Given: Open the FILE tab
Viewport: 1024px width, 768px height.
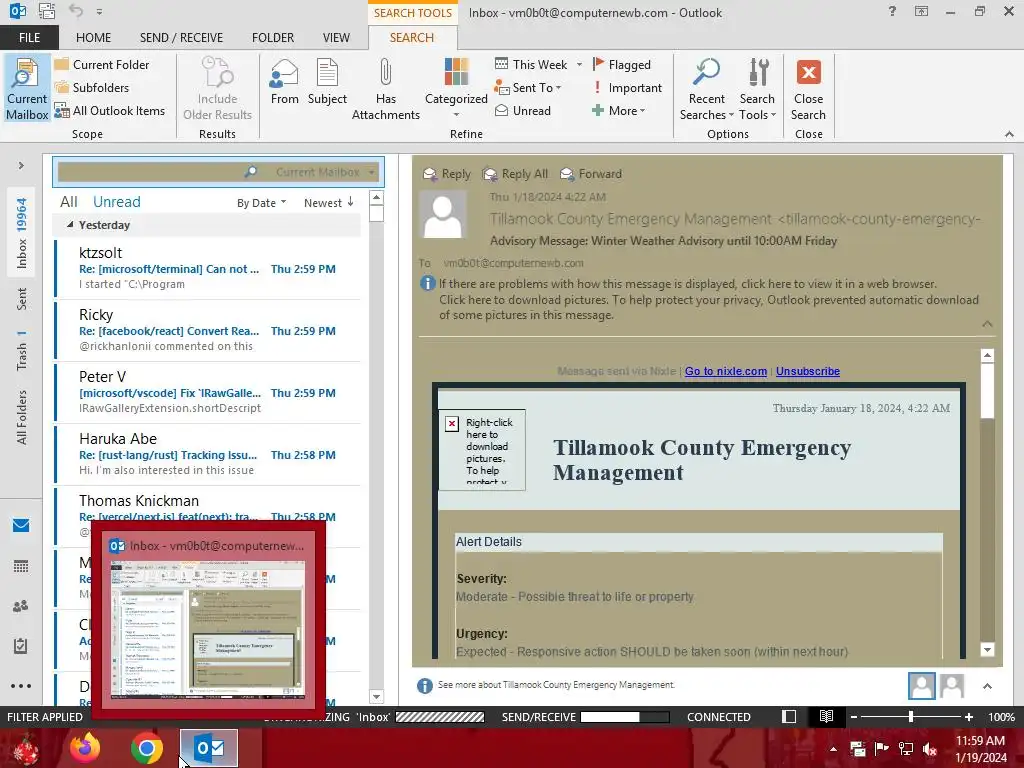Looking at the screenshot, I should 29,38.
